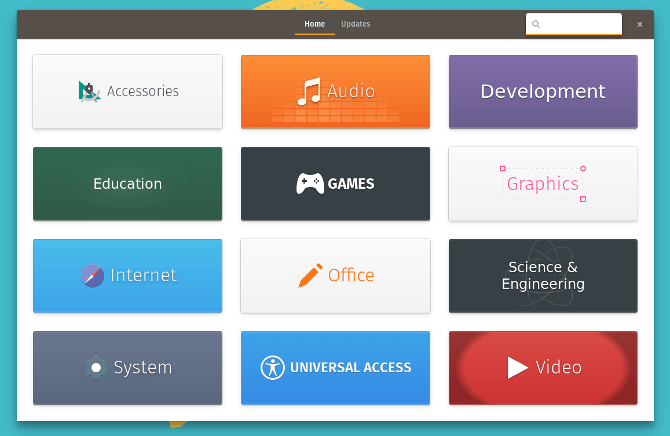Open the Accessories category
This screenshot has width=670, height=436.
pos(127,91)
